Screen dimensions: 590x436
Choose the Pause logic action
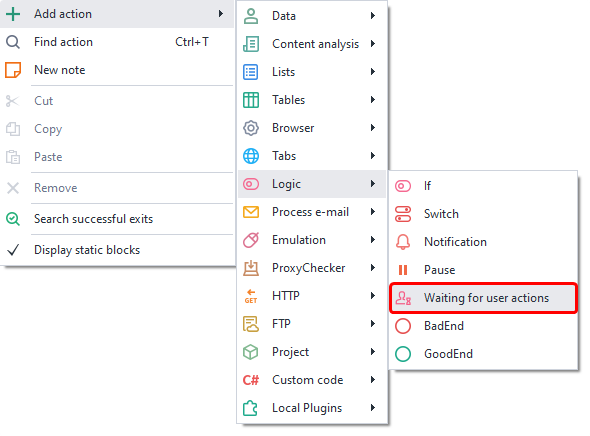pyautogui.click(x=484, y=270)
